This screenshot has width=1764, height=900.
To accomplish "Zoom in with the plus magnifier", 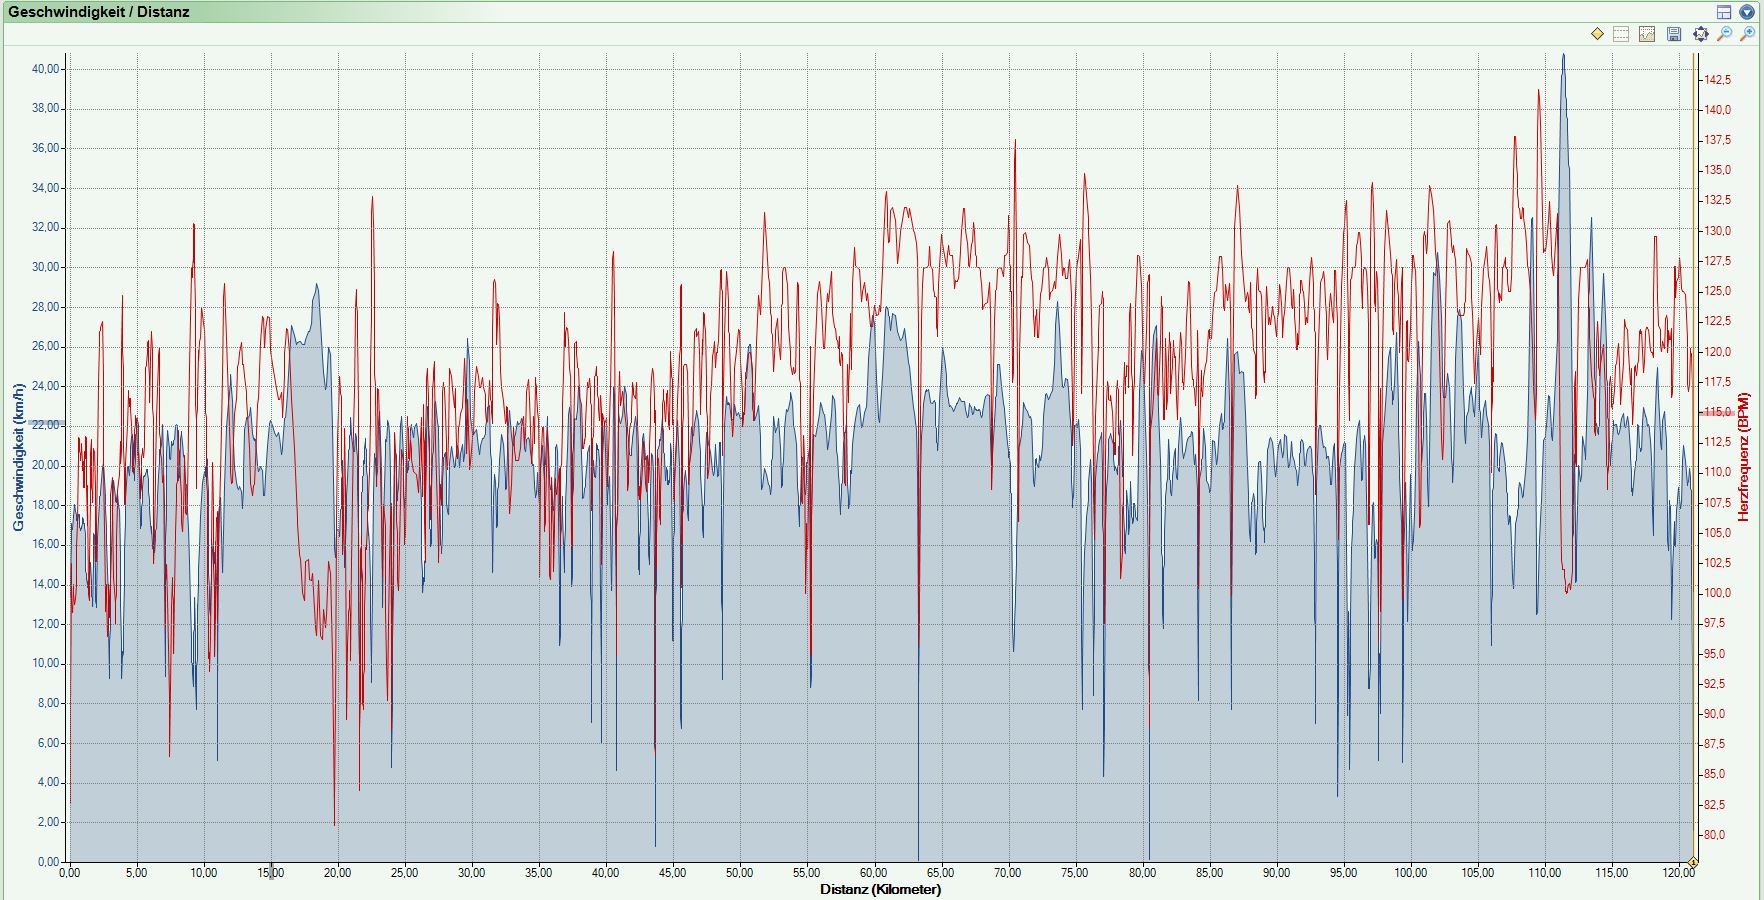I will (1748, 34).
